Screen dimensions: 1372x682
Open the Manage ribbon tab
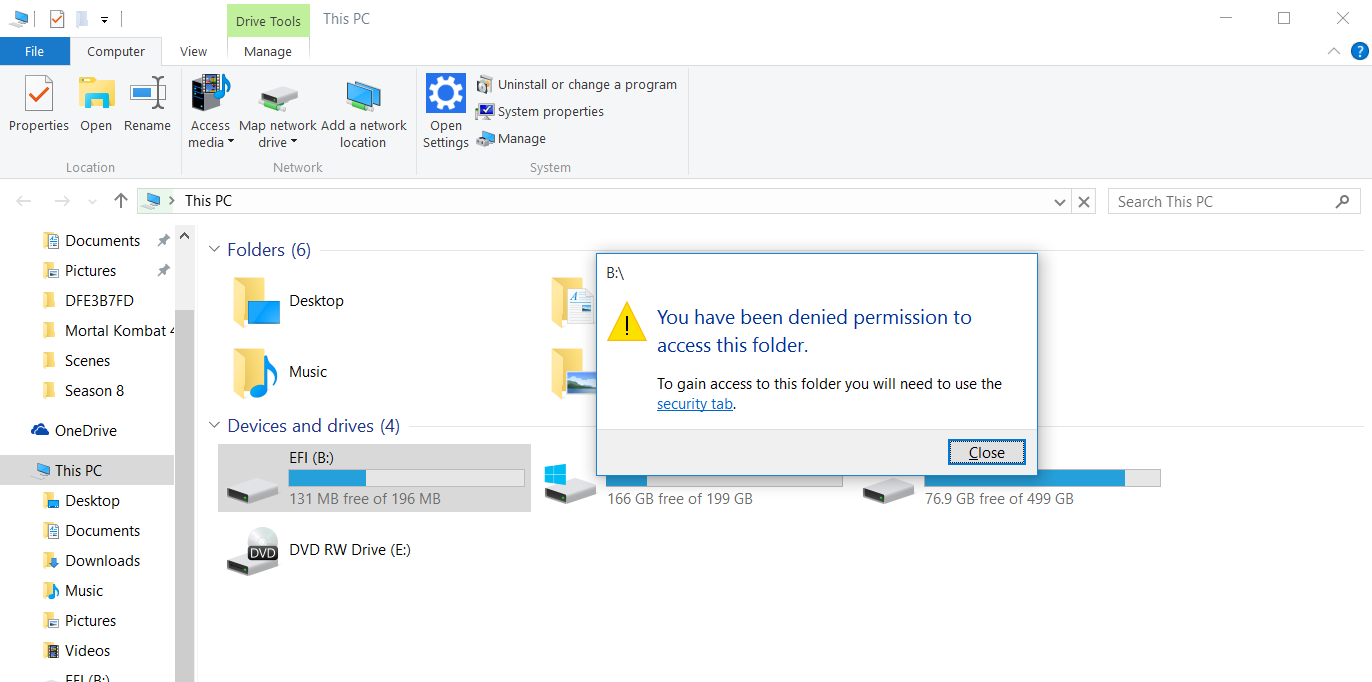click(268, 51)
